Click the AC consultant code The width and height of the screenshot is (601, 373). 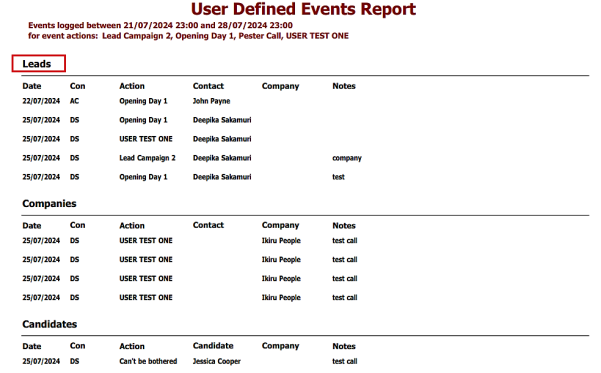coord(74,101)
